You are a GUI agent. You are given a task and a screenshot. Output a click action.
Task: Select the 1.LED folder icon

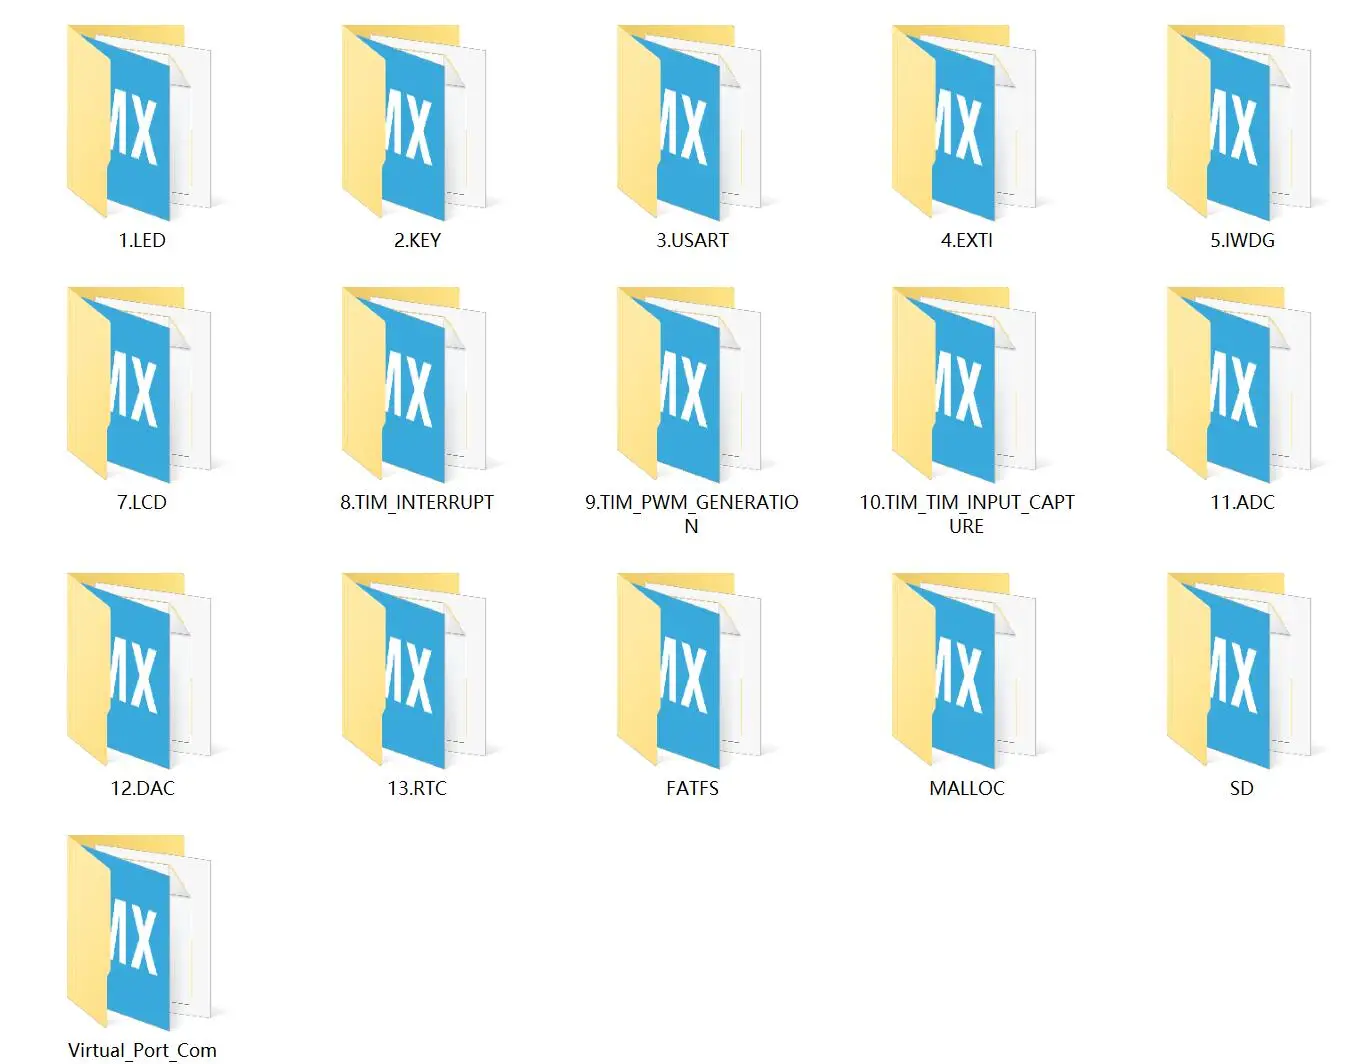click(x=140, y=123)
